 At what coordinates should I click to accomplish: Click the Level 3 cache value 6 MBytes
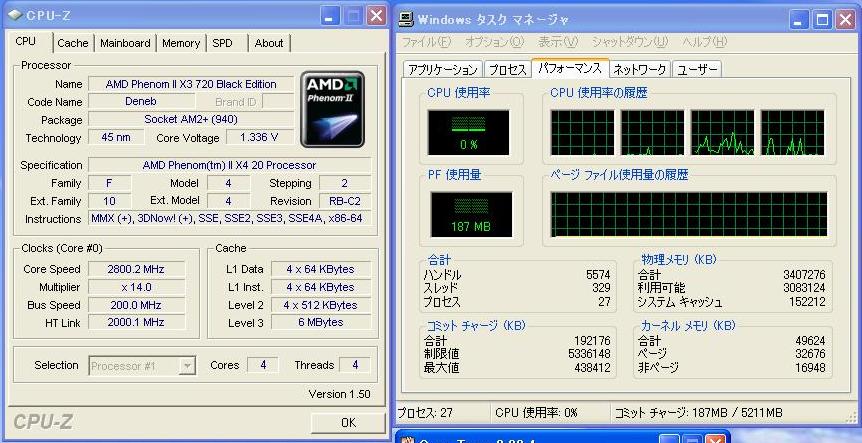[321, 323]
